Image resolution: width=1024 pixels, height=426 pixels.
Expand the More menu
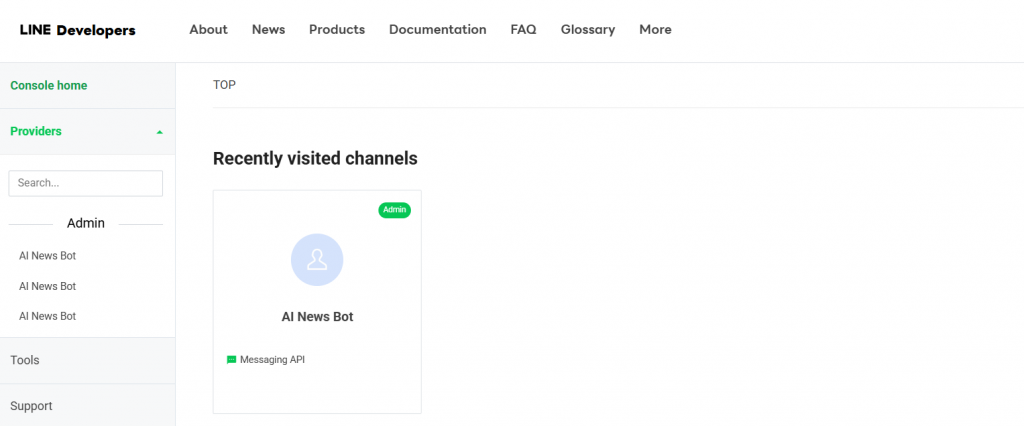point(655,29)
